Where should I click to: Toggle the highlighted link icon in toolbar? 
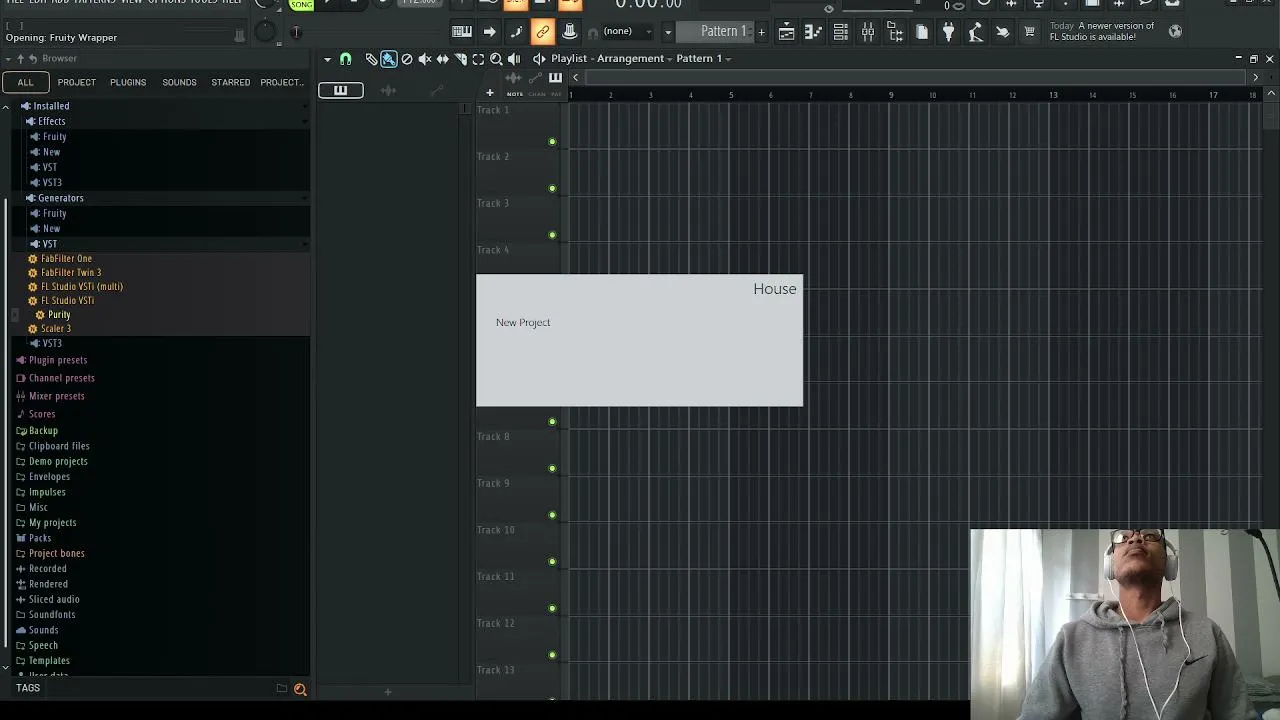543,32
